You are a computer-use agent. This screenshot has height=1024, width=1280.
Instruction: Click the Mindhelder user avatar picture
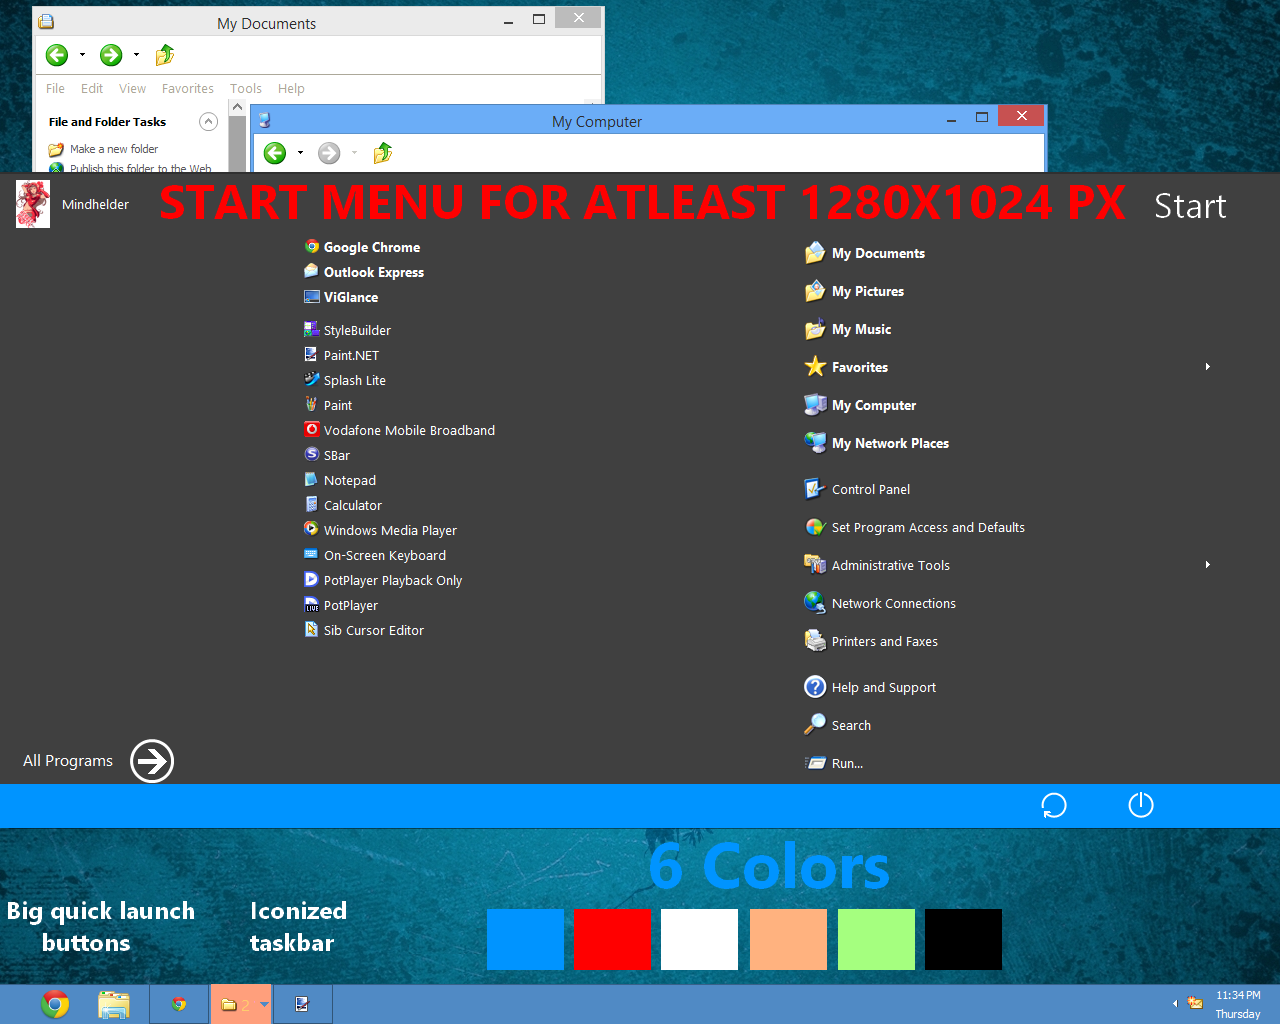pyautogui.click(x=33, y=204)
